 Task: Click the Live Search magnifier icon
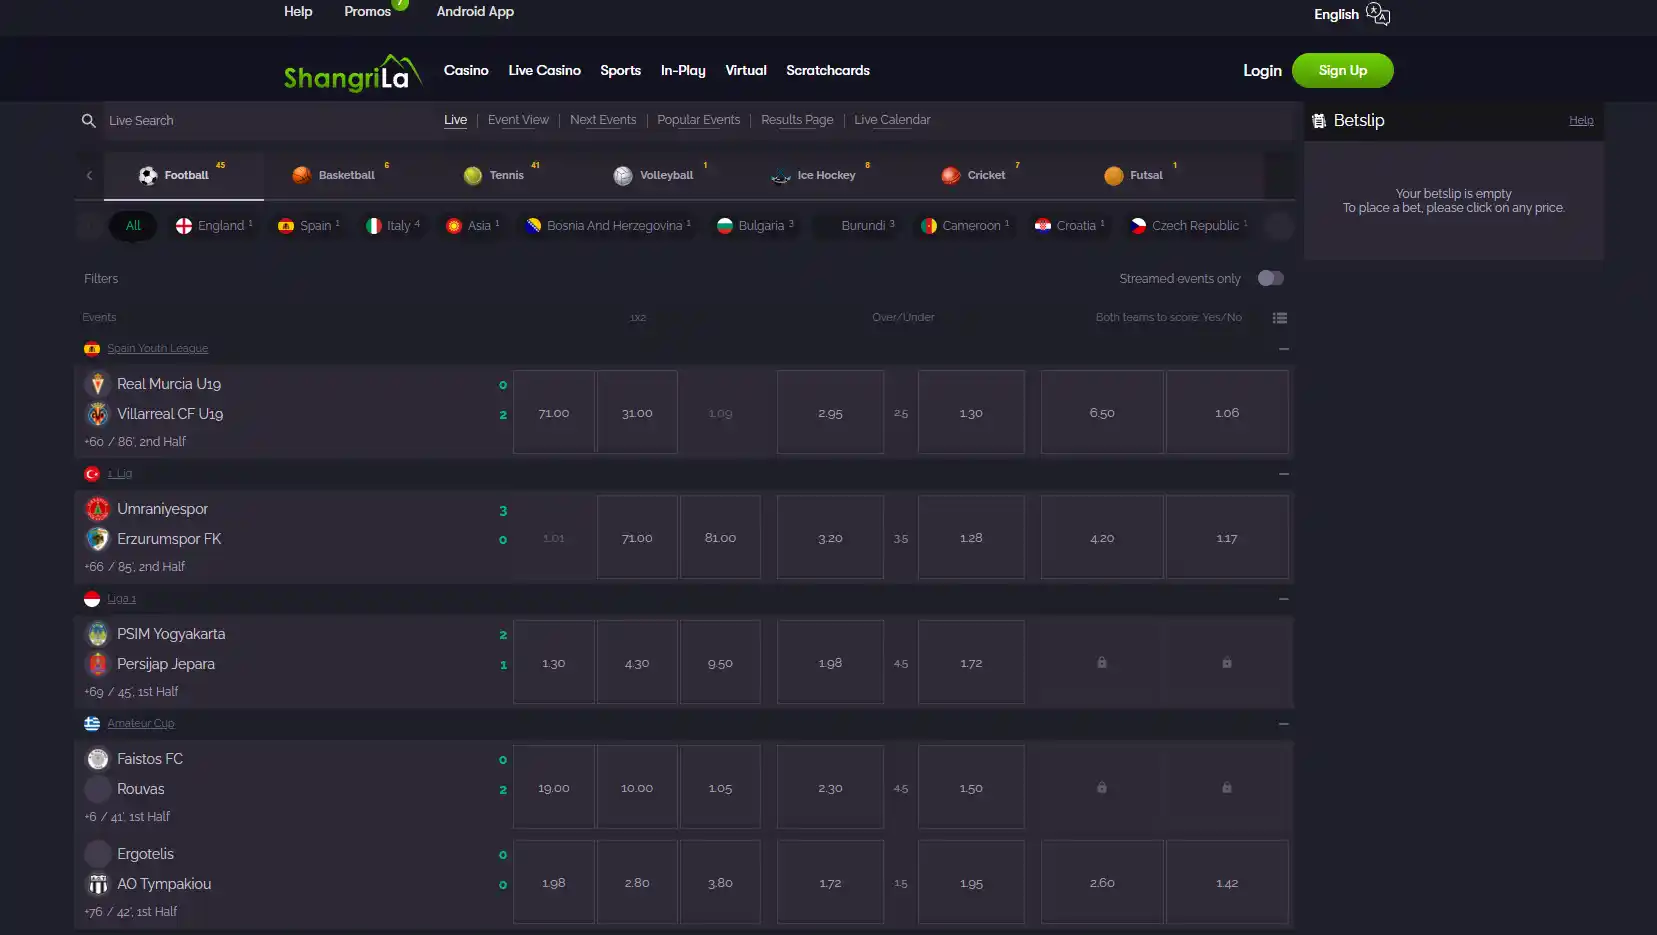pyautogui.click(x=88, y=120)
